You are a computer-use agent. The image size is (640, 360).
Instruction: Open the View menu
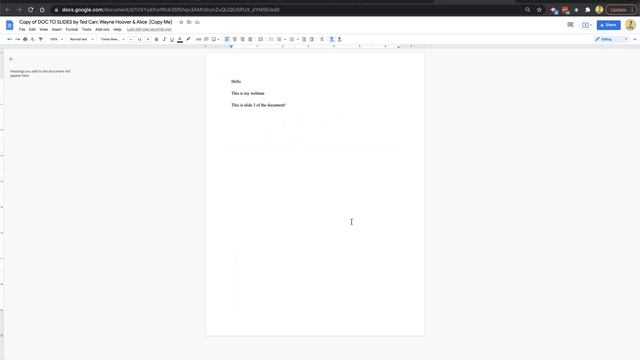click(44, 29)
